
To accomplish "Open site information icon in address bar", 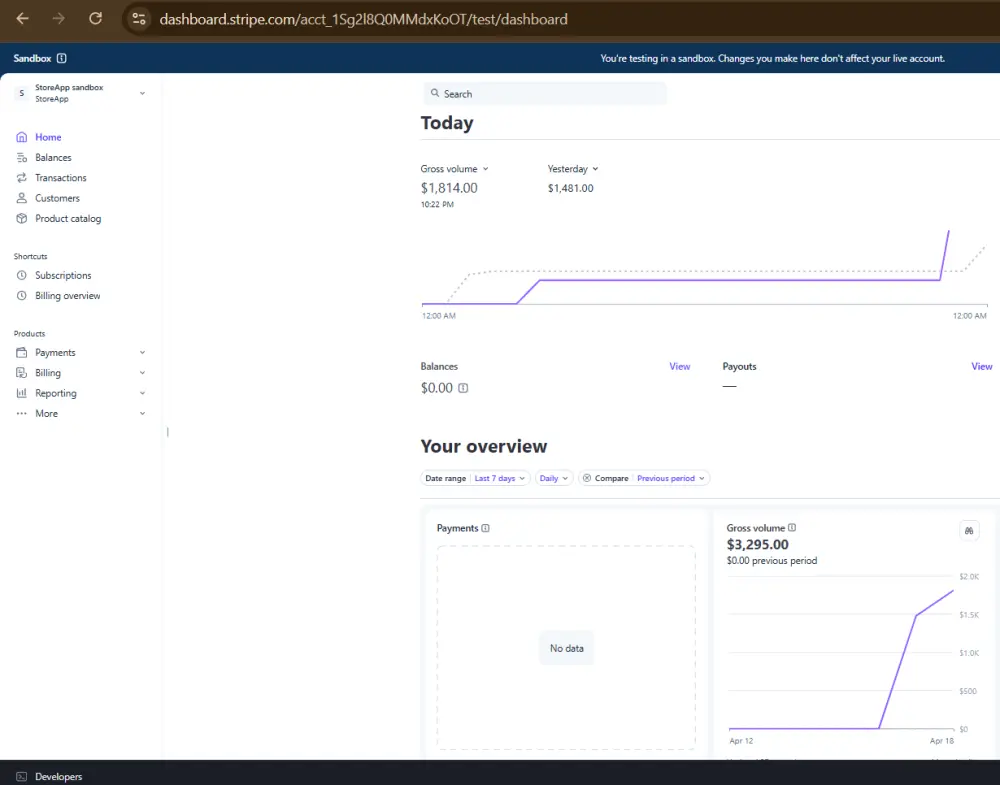I will pyautogui.click(x=139, y=19).
